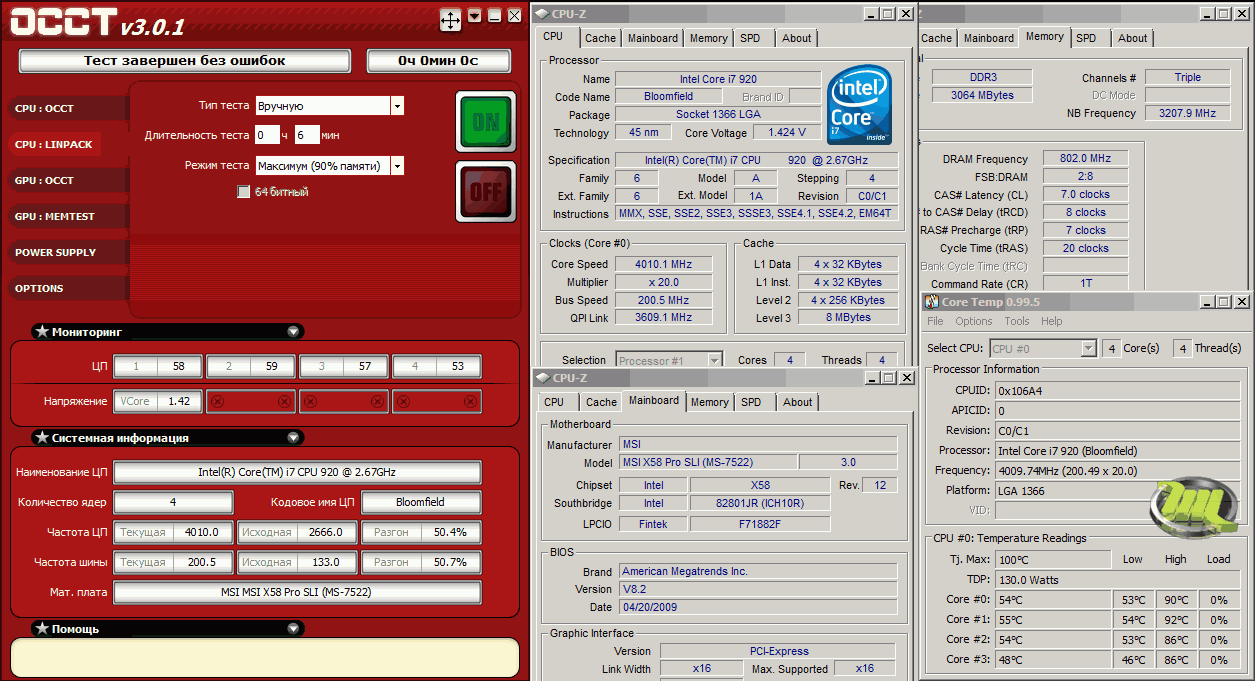The image size is (1255, 681).
Task: Open the Тип теста dropdown
Action: pyautogui.click(x=397, y=105)
